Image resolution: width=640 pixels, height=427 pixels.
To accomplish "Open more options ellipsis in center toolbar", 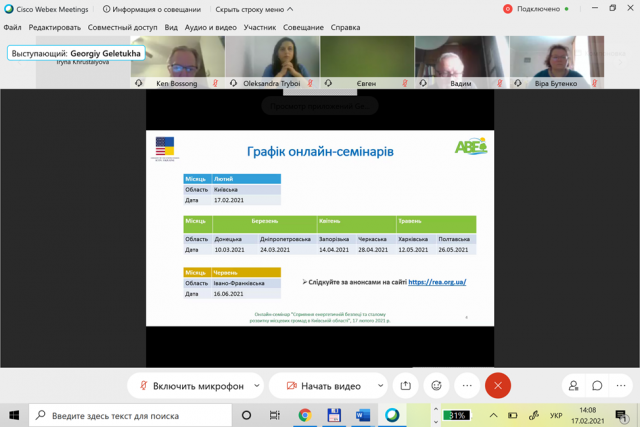I will point(467,385).
